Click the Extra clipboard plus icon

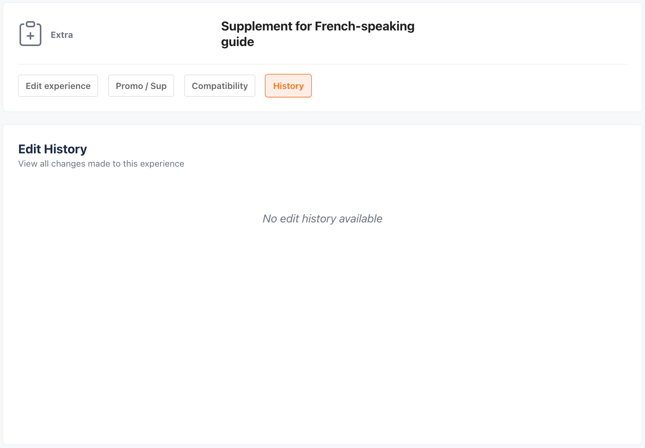pyautogui.click(x=31, y=34)
